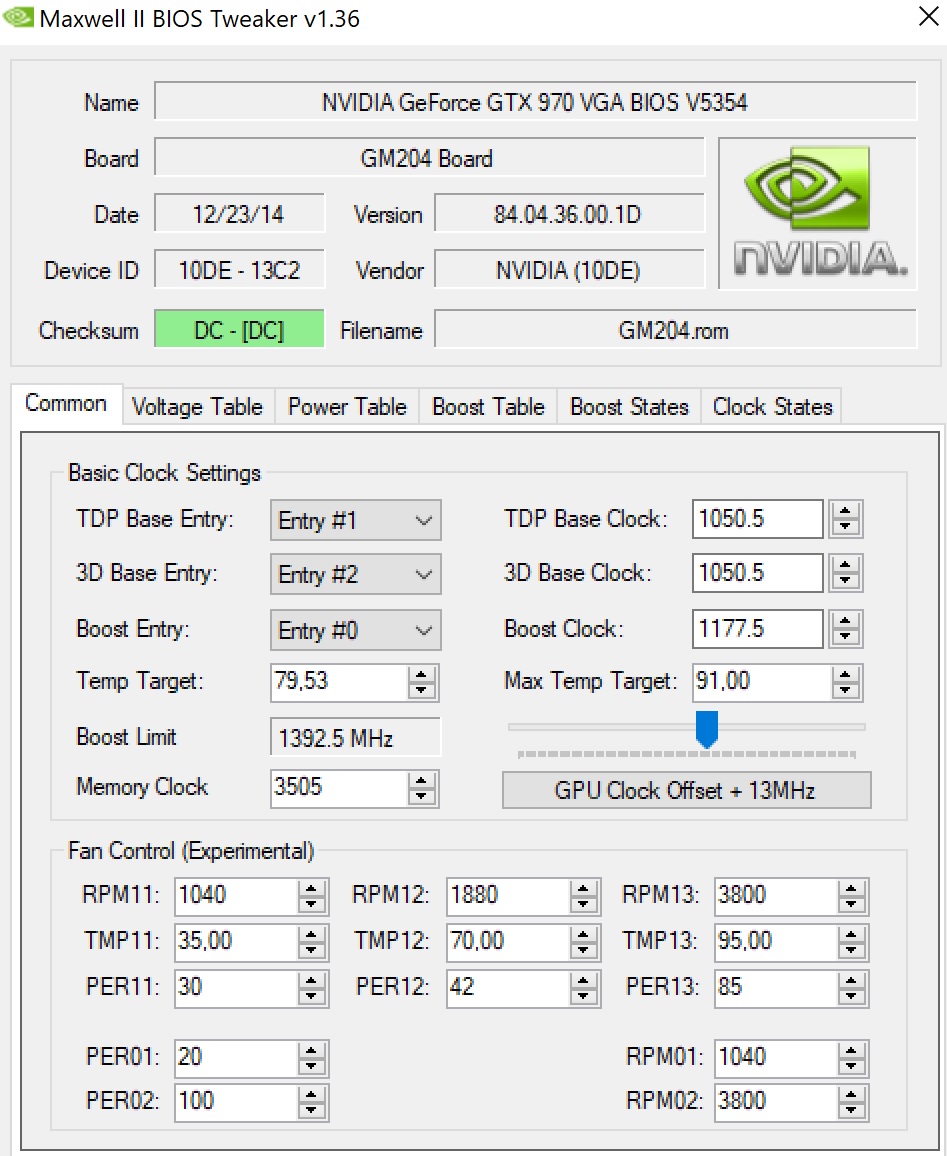Image resolution: width=947 pixels, height=1156 pixels.
Task: Decrease the TDP Base Clock value
Action: point(845,528)
